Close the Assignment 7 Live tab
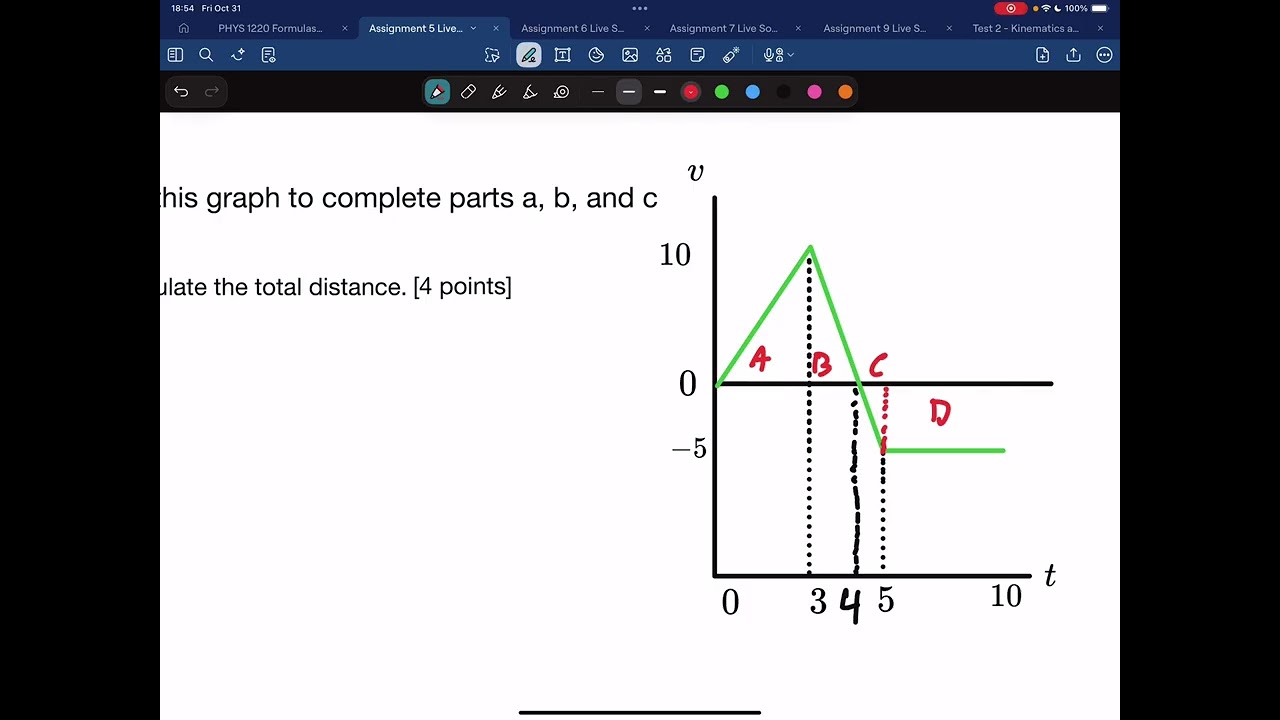 click(x=798, y=28)
